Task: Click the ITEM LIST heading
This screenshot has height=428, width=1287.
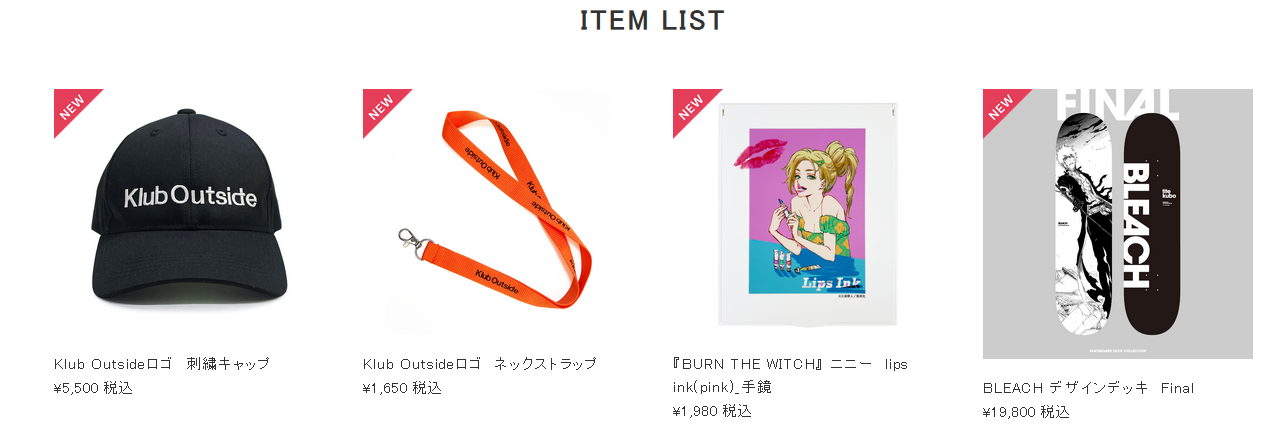Action: point(652,20)
